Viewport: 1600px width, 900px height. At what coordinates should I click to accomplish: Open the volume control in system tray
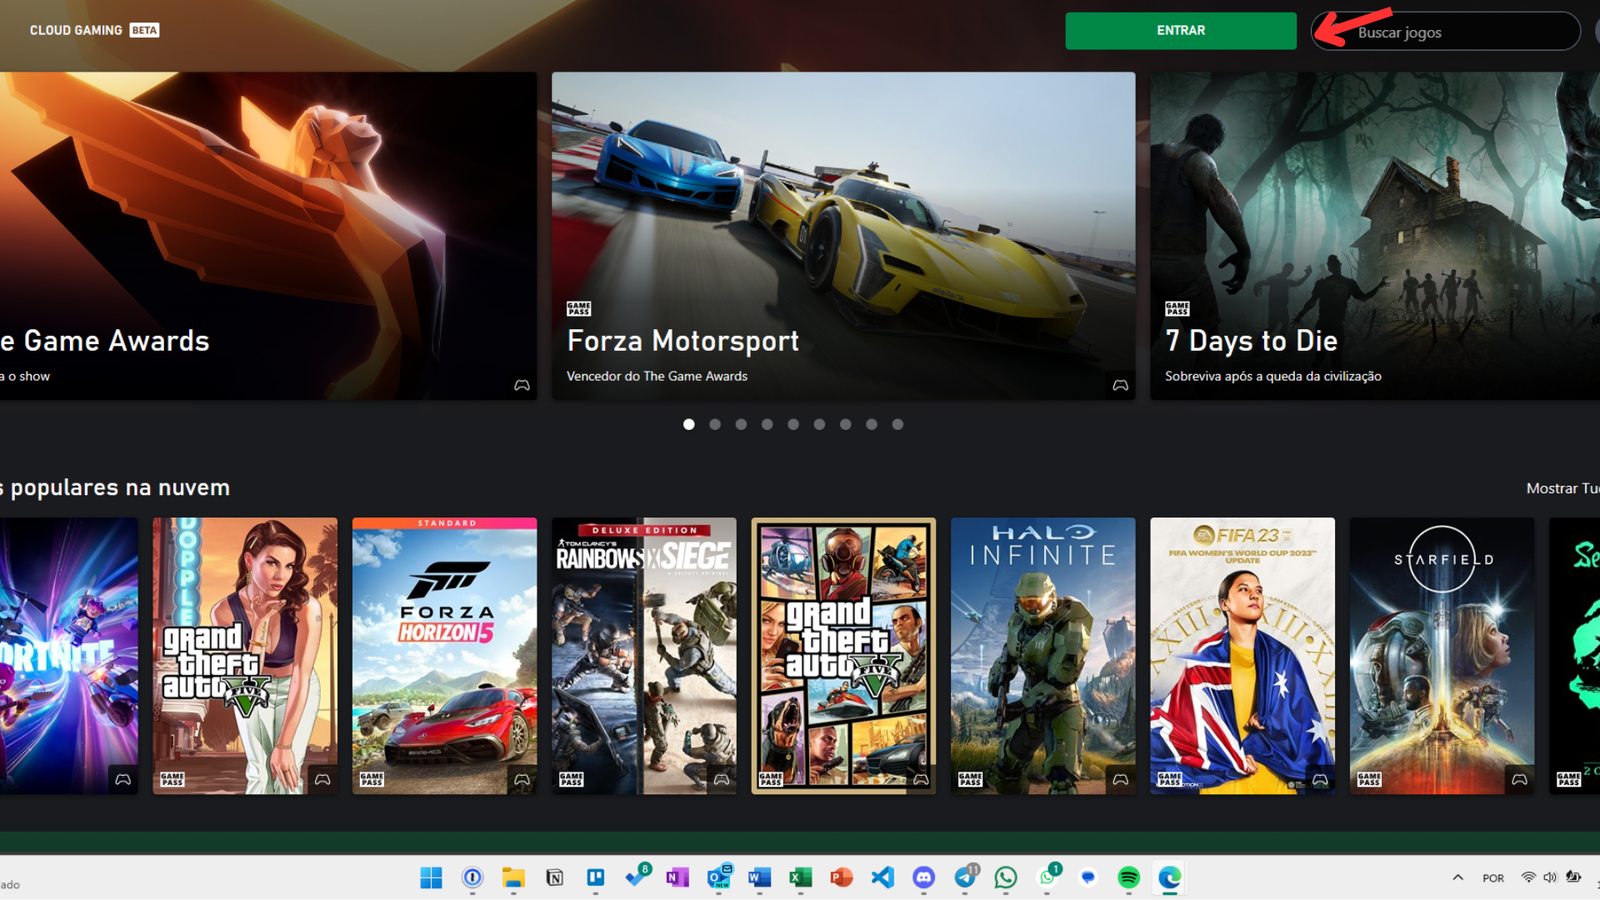click(x=1550, y=877)
